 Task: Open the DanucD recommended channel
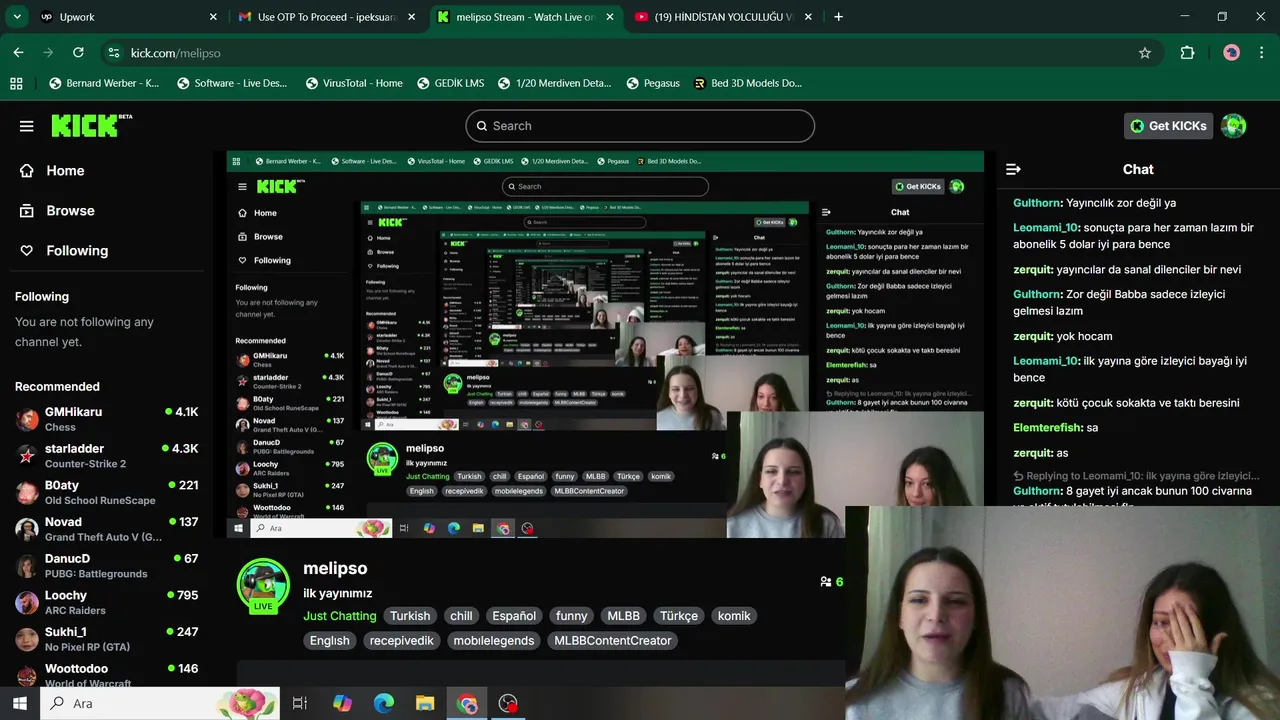(107, 566)
